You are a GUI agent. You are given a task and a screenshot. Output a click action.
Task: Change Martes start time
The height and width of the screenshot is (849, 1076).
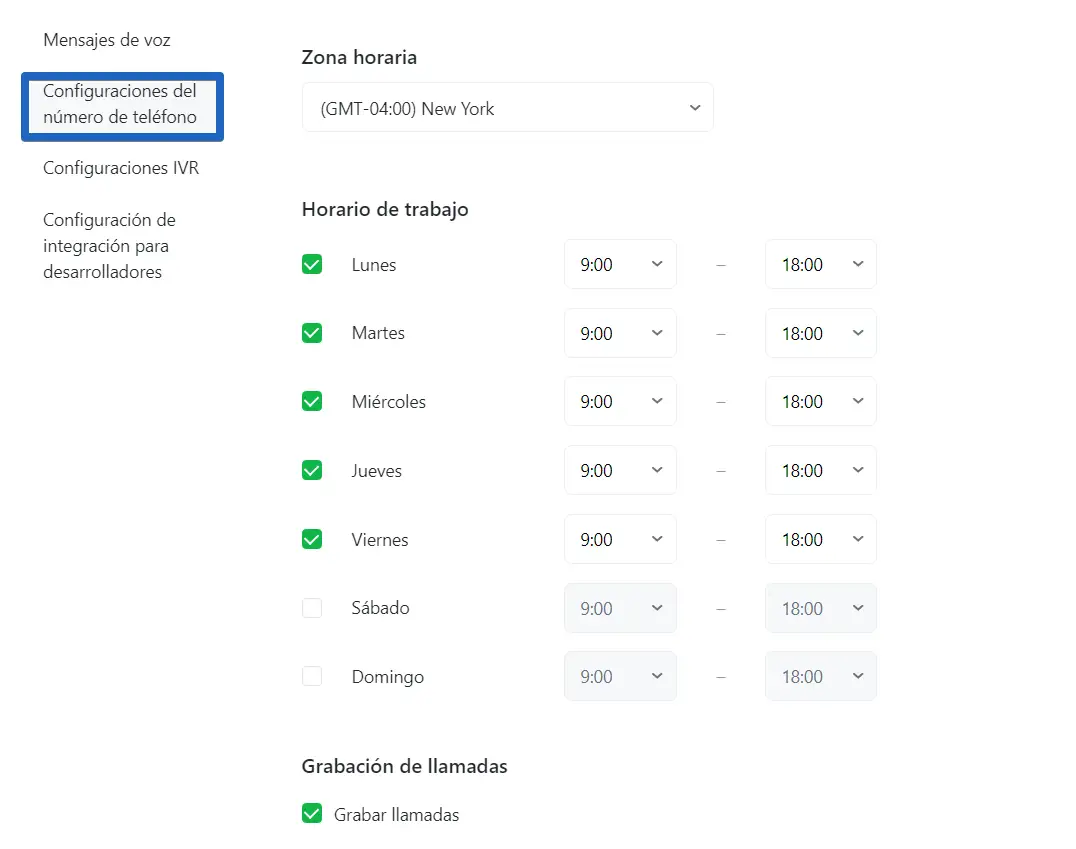[620, 334]
